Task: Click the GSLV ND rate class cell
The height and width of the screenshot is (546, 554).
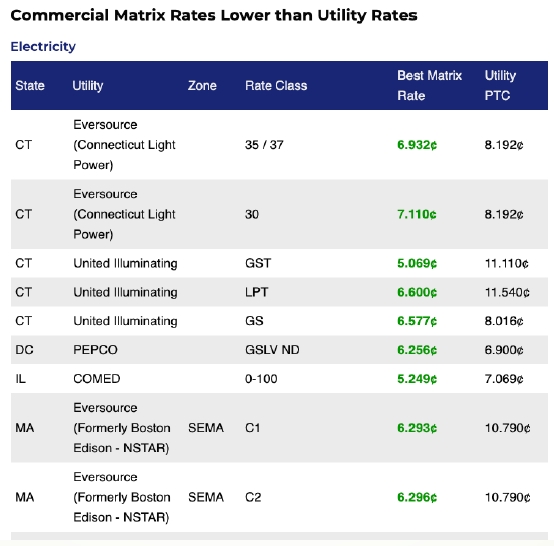Action: click(x=272, y=350)
